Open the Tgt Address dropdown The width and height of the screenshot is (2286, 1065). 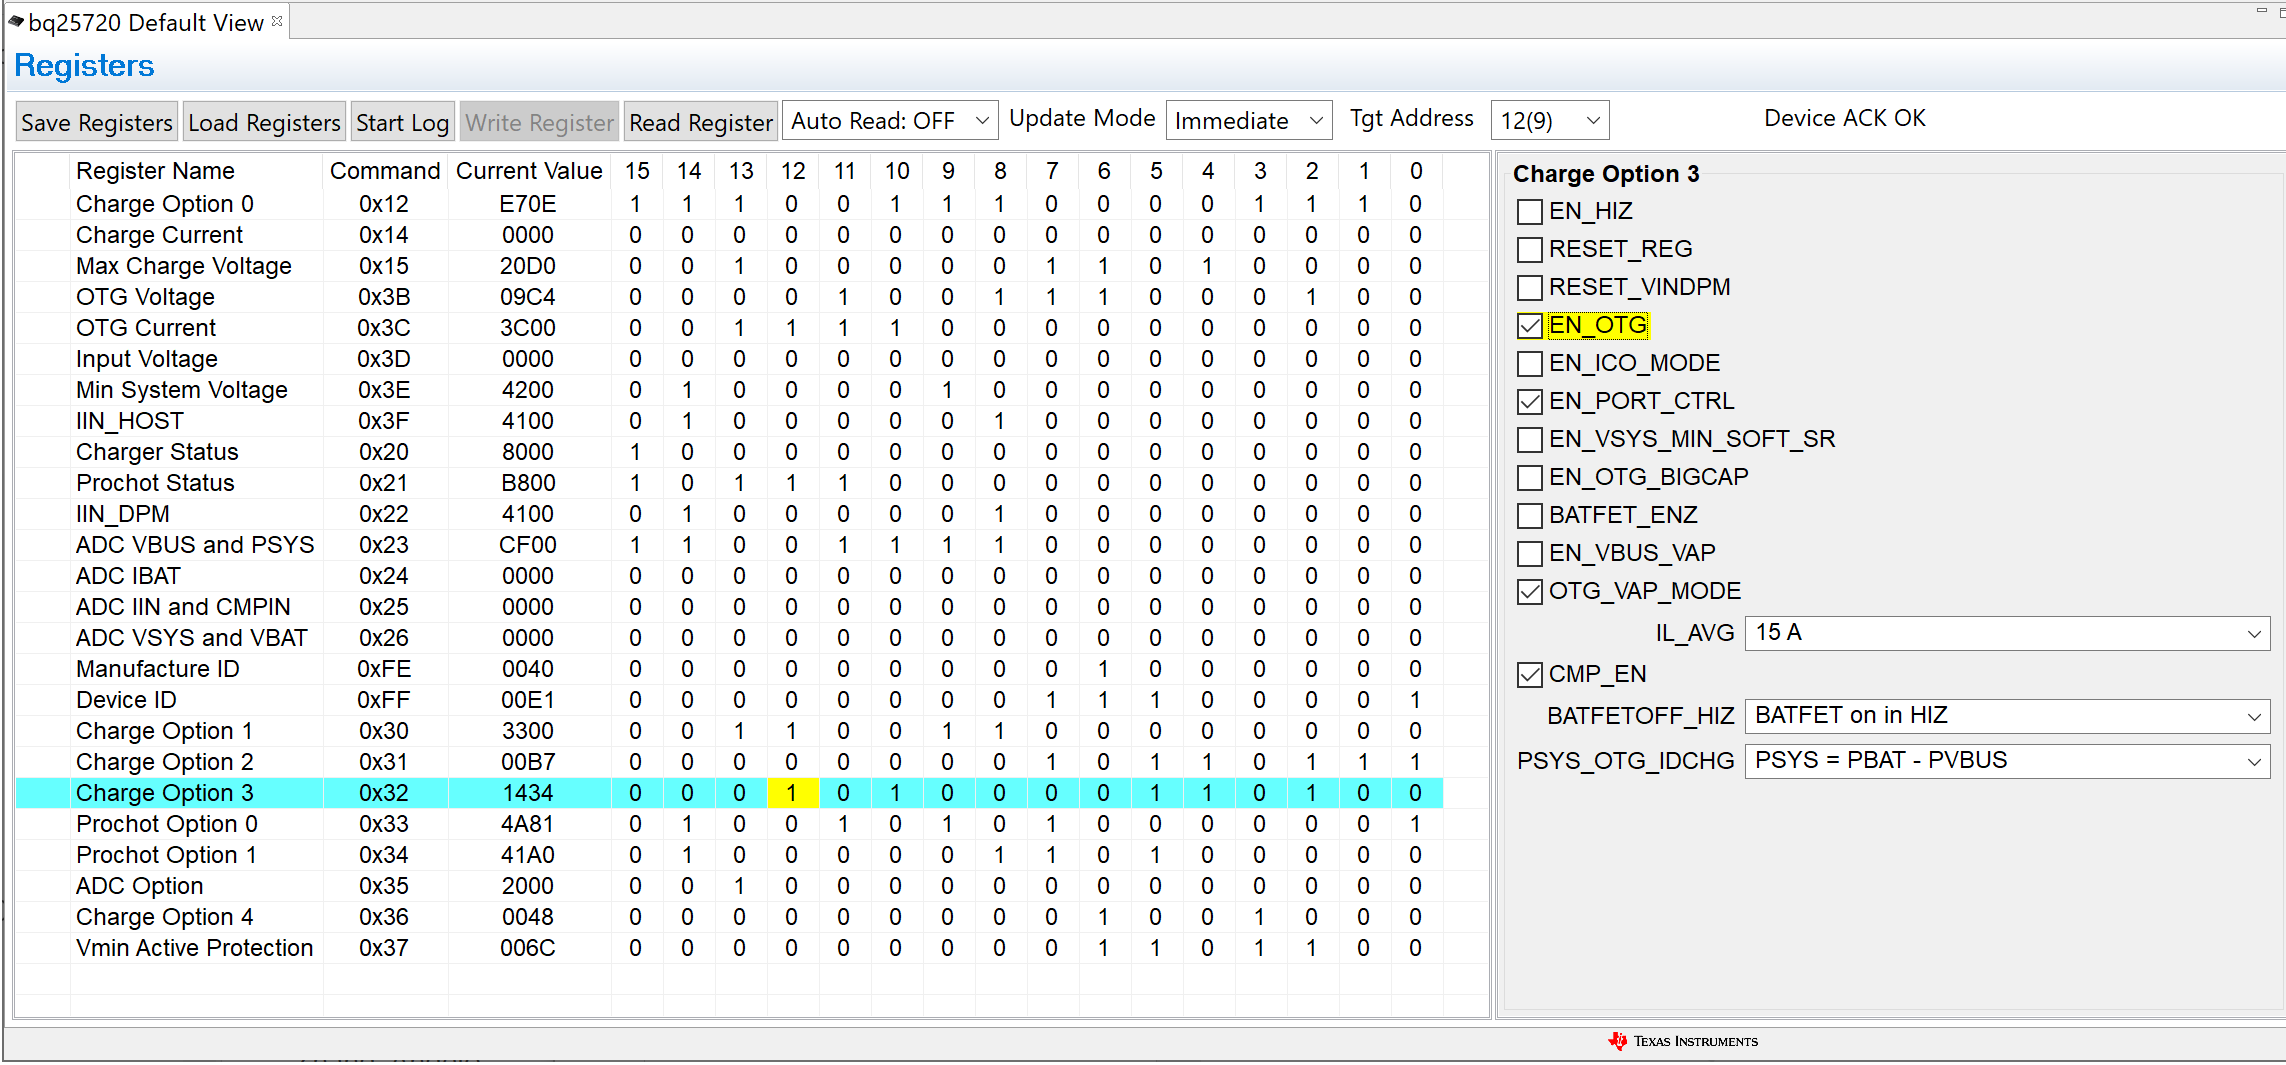[1548, 121]
